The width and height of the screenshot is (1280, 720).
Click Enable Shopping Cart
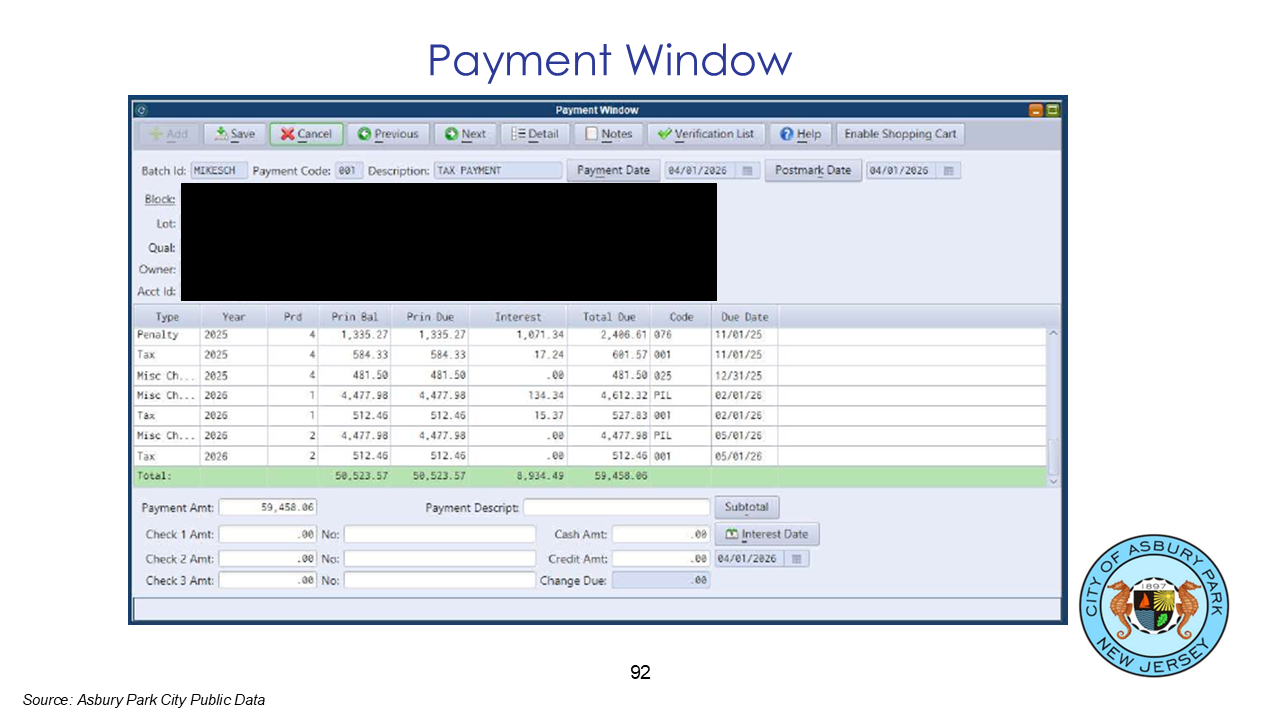900,134
